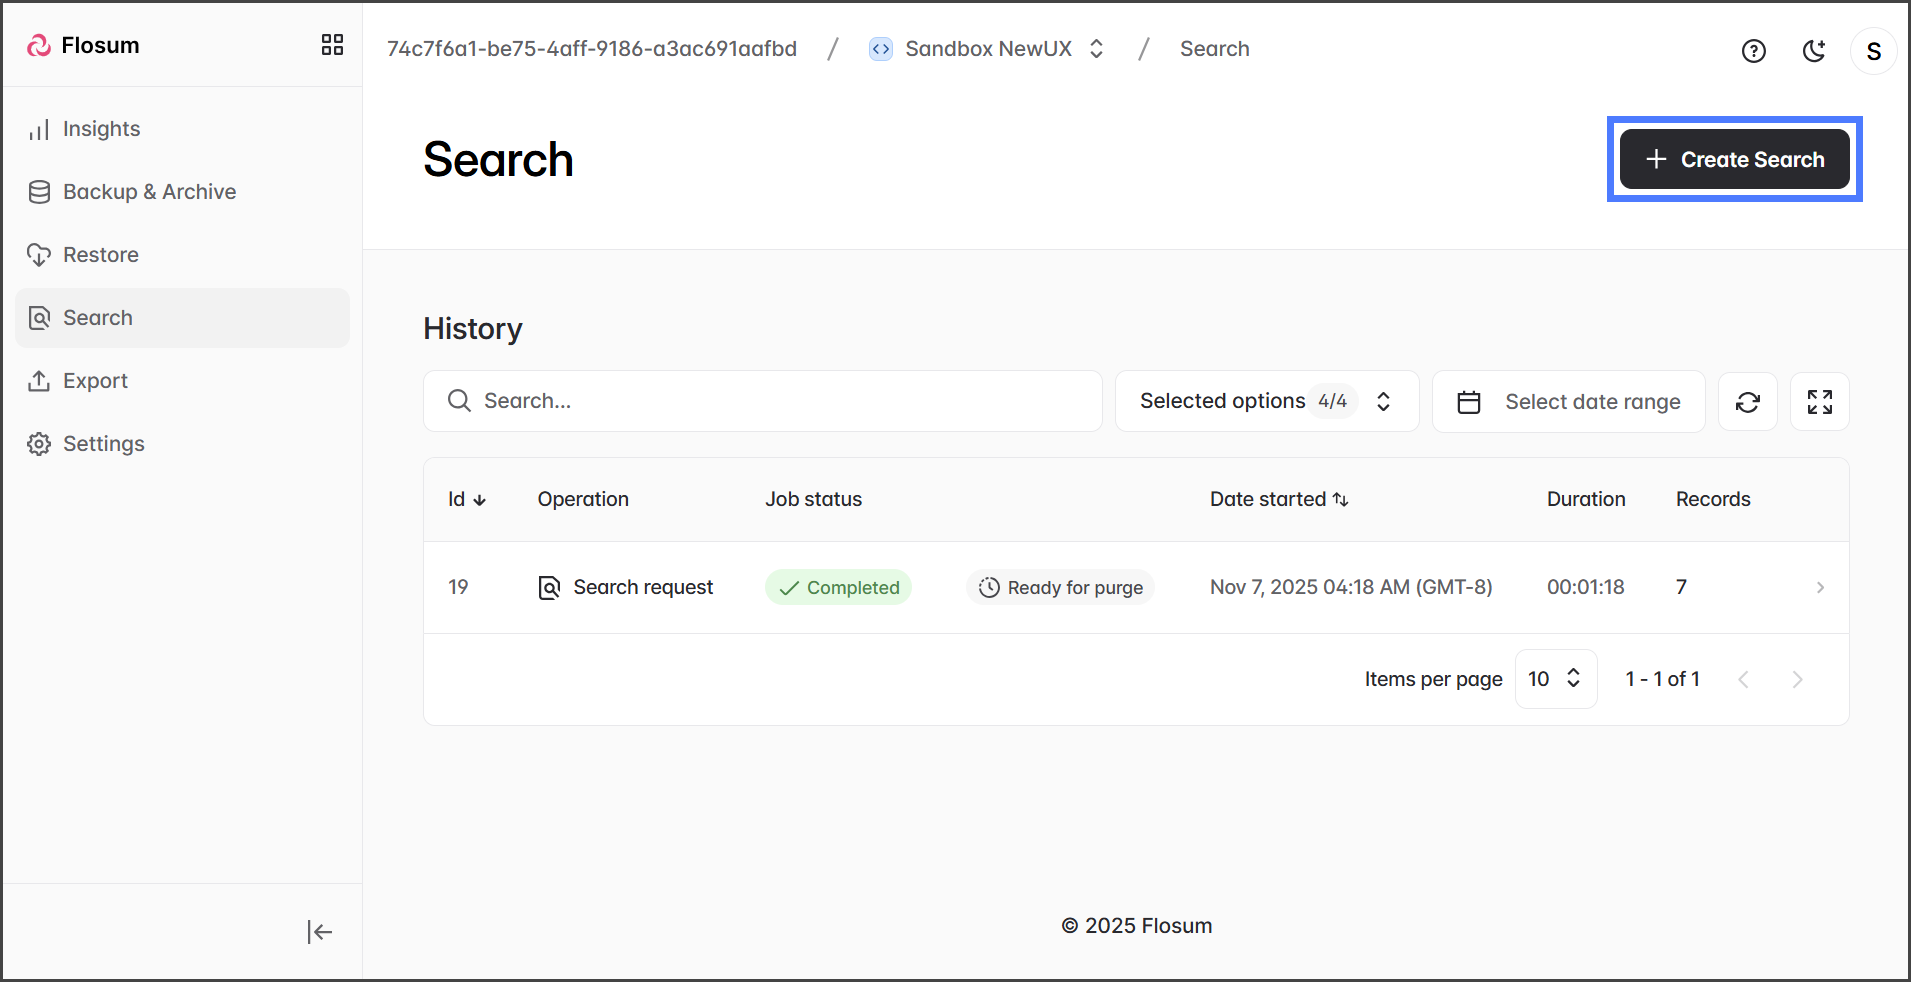
Task: Click the help question mark icon
Action: click(1753, 51)
